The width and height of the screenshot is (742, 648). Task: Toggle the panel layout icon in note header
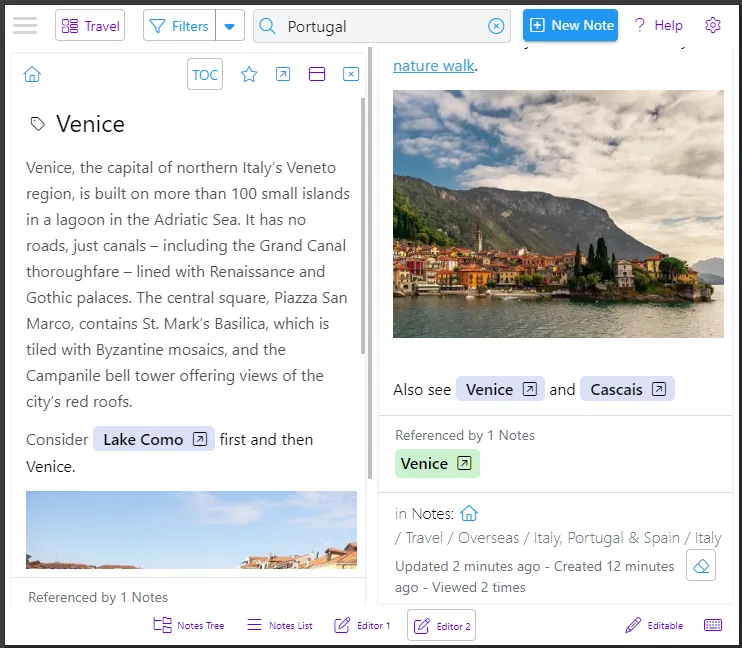point(317,75)
